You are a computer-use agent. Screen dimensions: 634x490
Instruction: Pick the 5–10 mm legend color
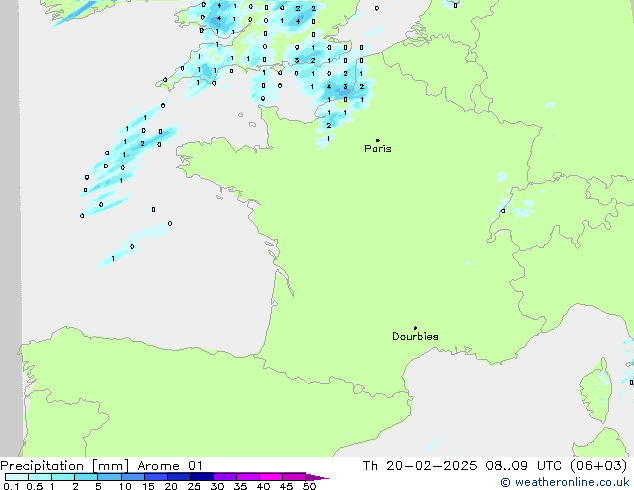coord(109,477)
